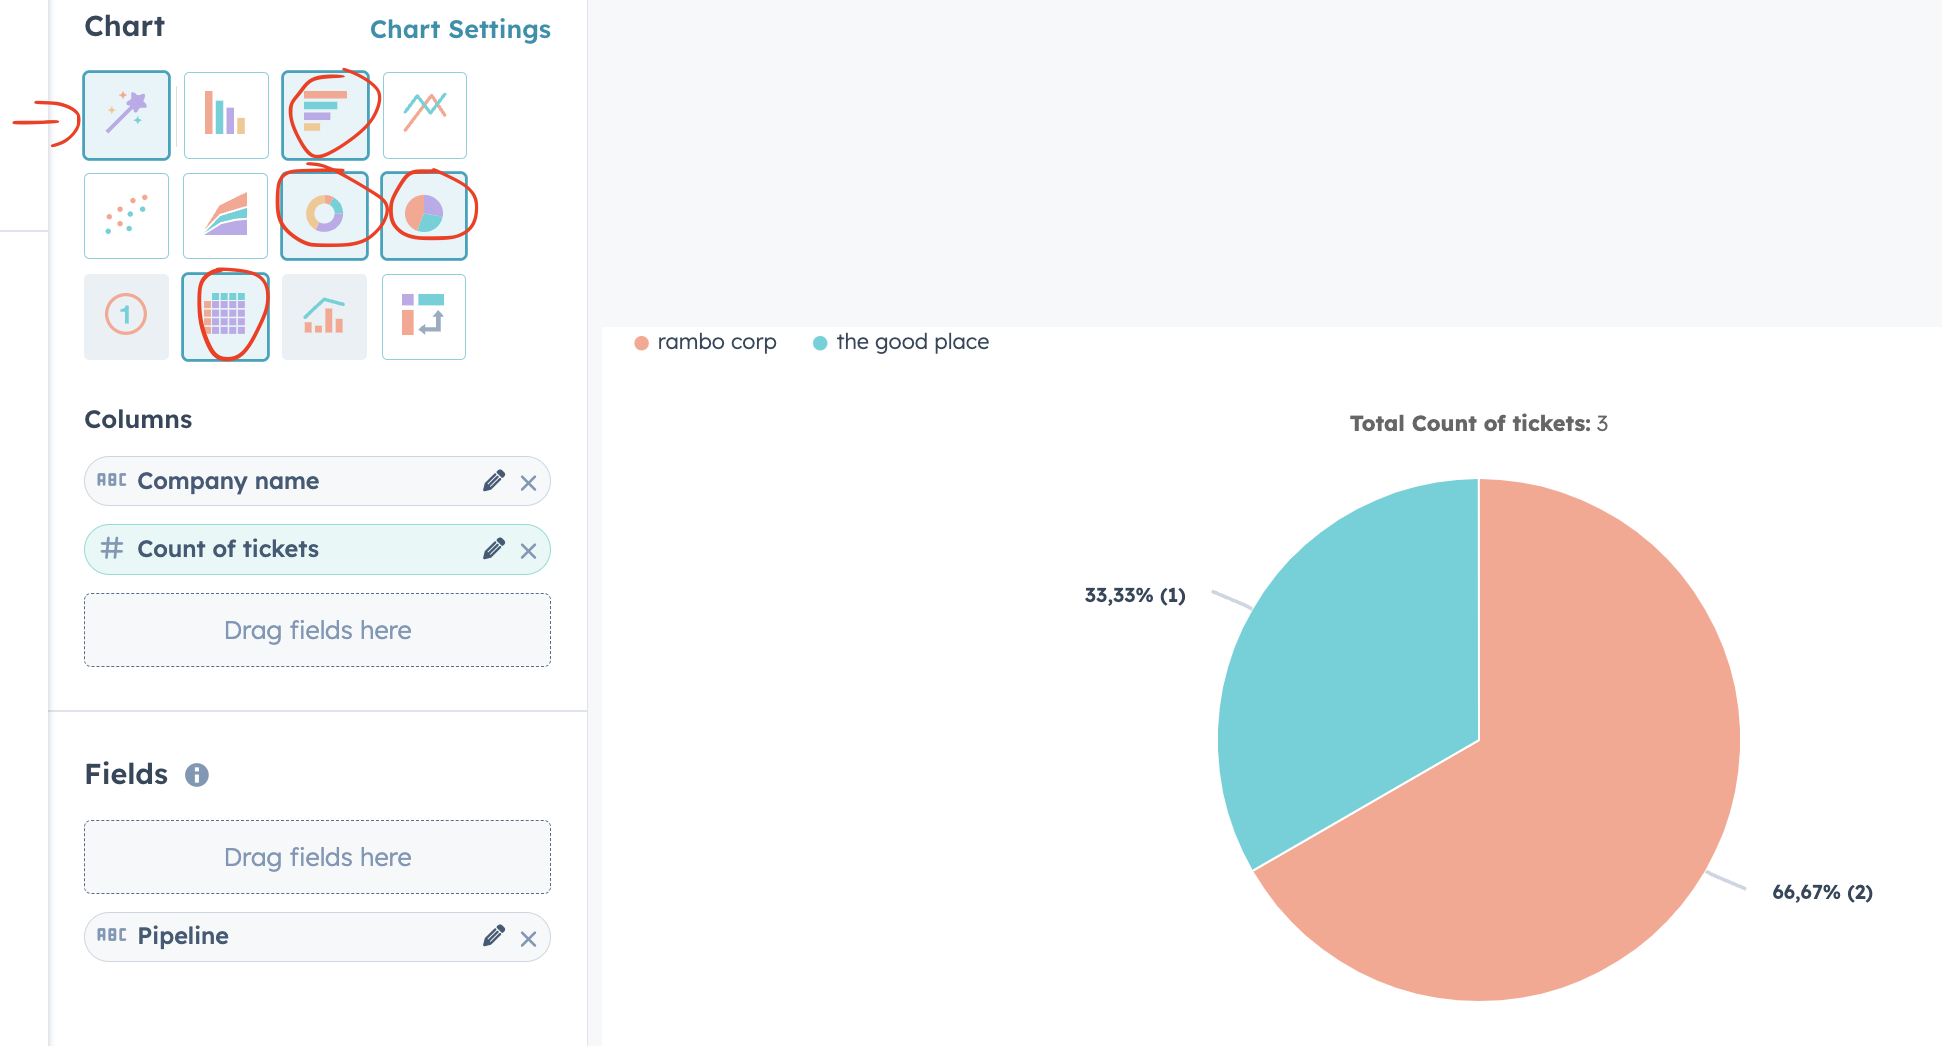Edit the Company name column
Image resolution: width=1942 pixels, height=1046 pixels.
point(493,481)
